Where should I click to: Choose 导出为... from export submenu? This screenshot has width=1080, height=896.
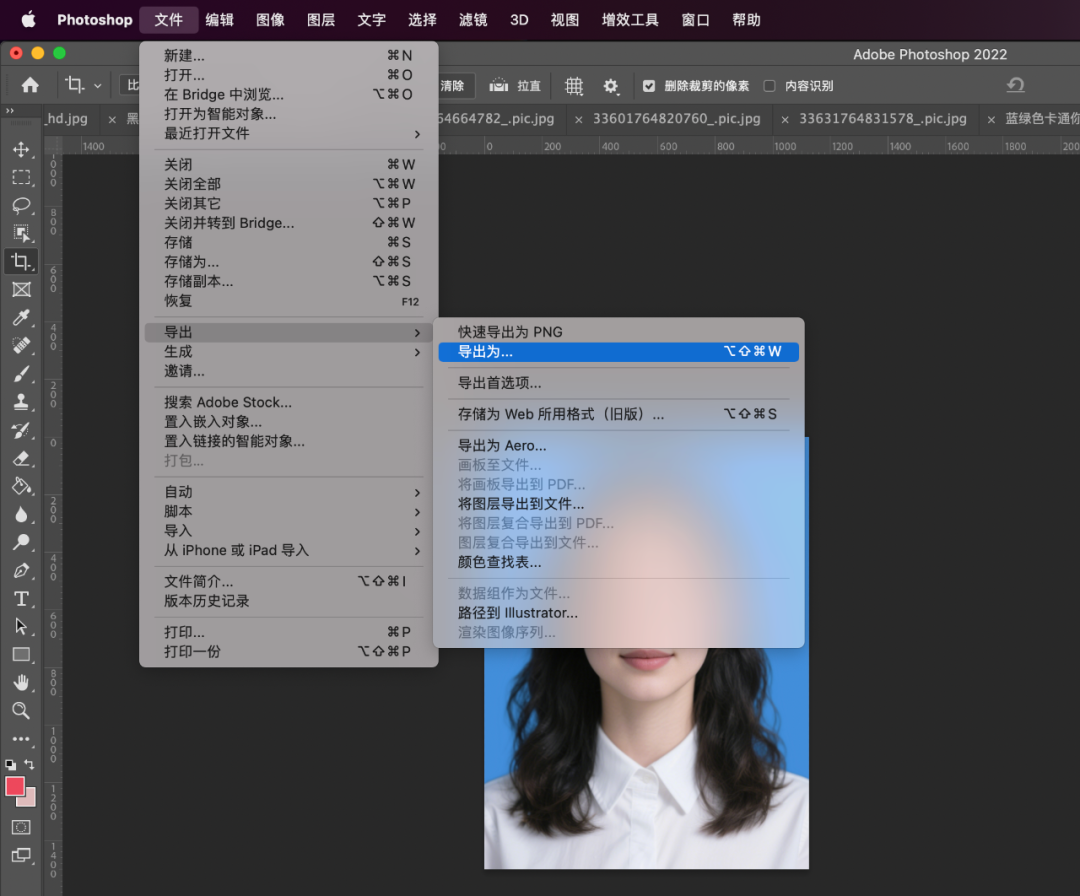coord(618,352)
